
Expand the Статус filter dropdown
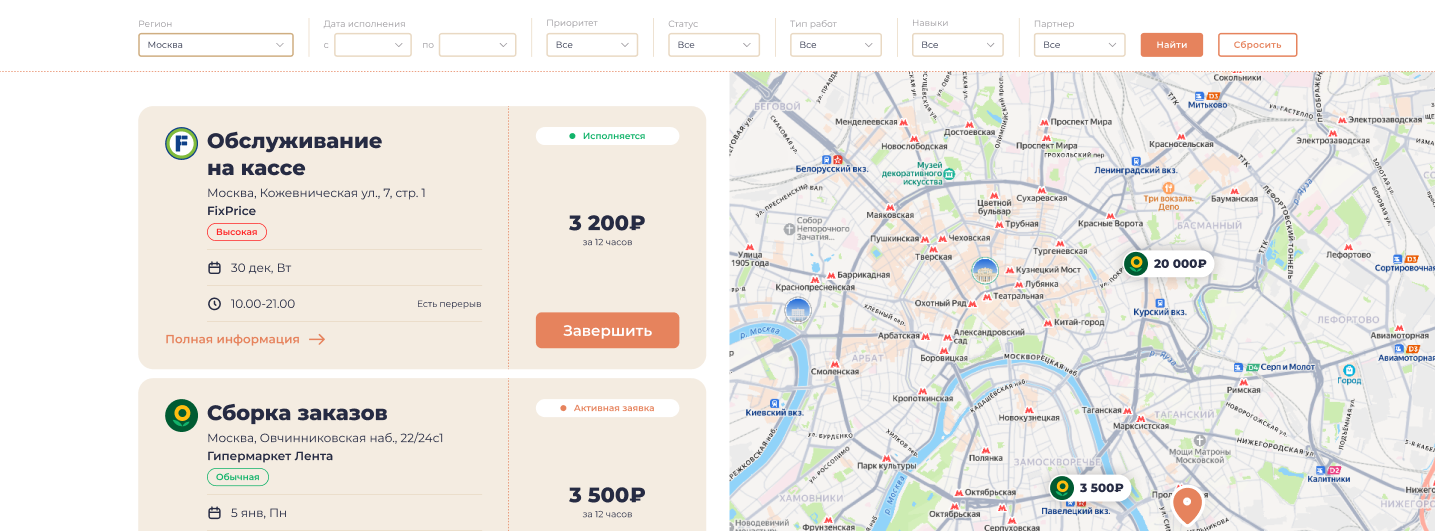pos(714,45)
